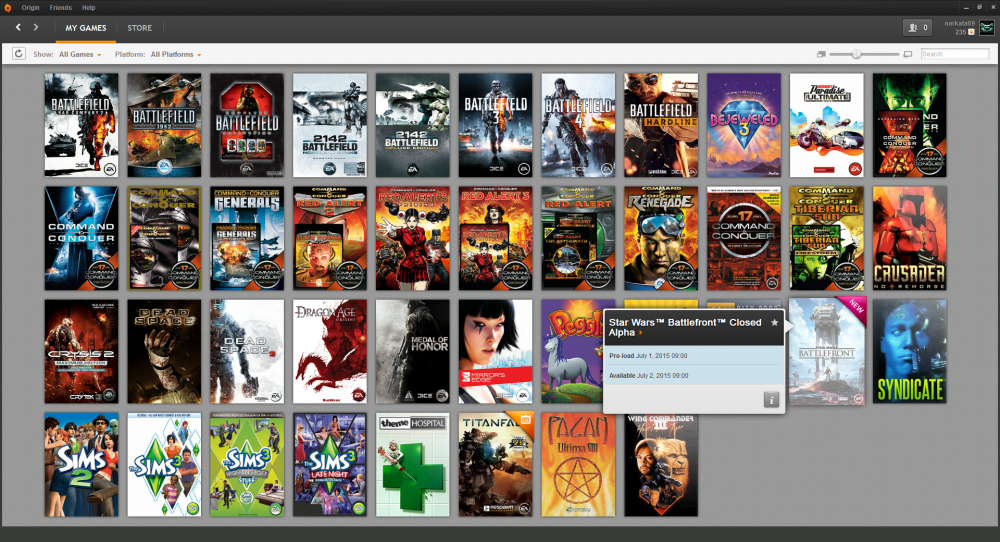The height and width of the screenshot is (542, 1000).
Task: Select the Mirror's Edge tile
Action: pos(496,352)
